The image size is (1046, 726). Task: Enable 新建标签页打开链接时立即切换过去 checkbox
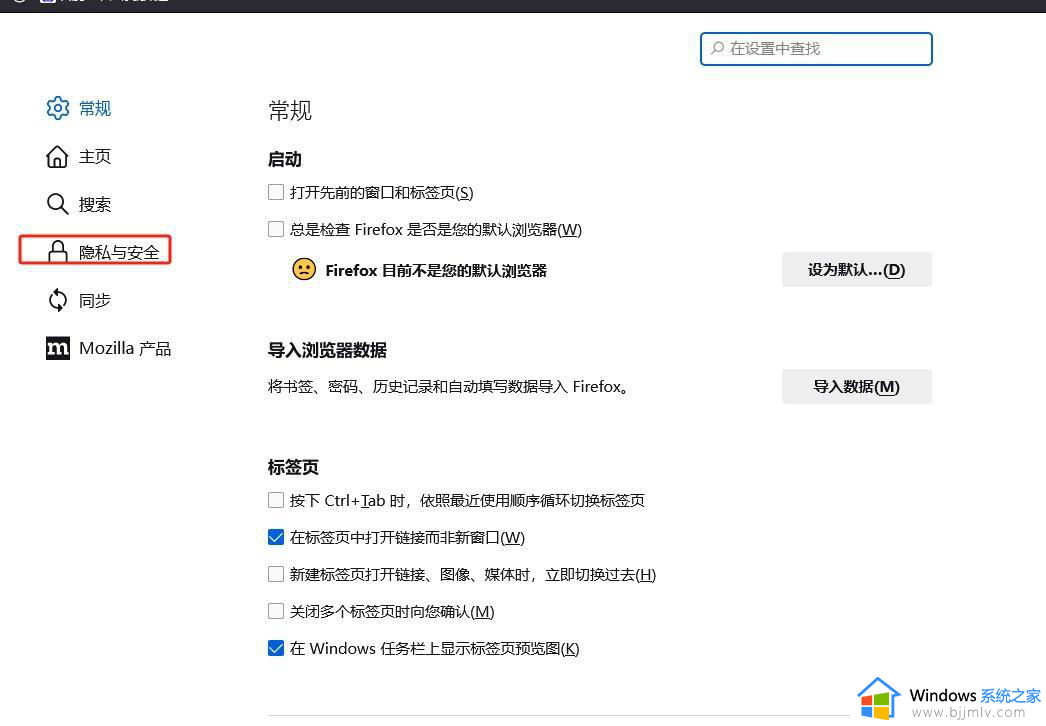(x=276, y=575)
